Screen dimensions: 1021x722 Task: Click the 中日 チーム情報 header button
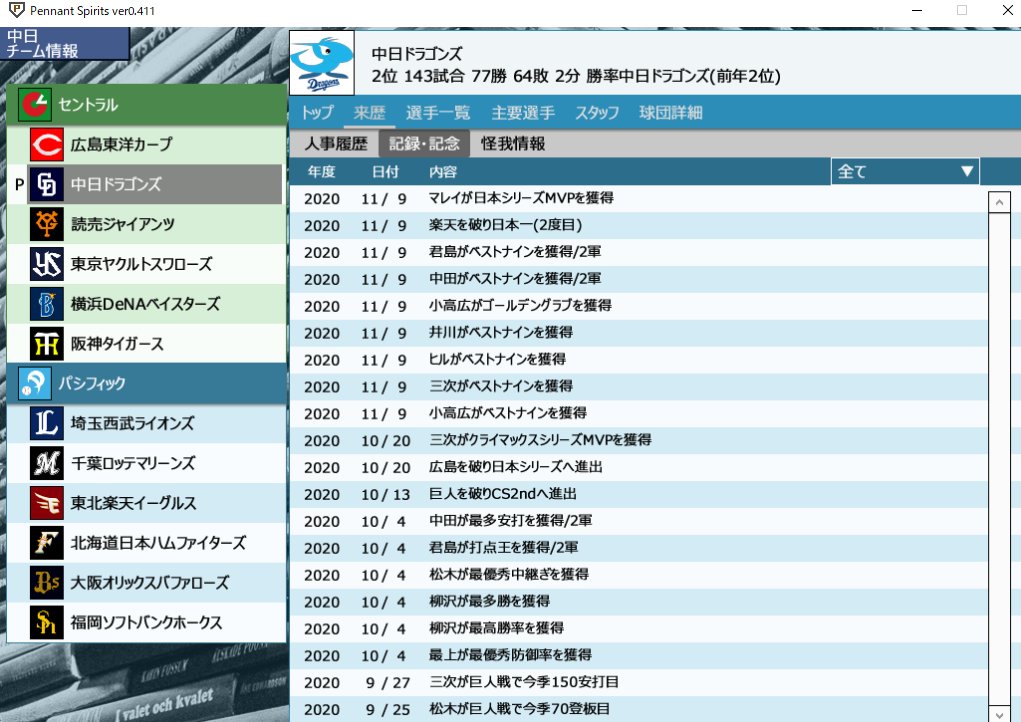click(64, 44)
